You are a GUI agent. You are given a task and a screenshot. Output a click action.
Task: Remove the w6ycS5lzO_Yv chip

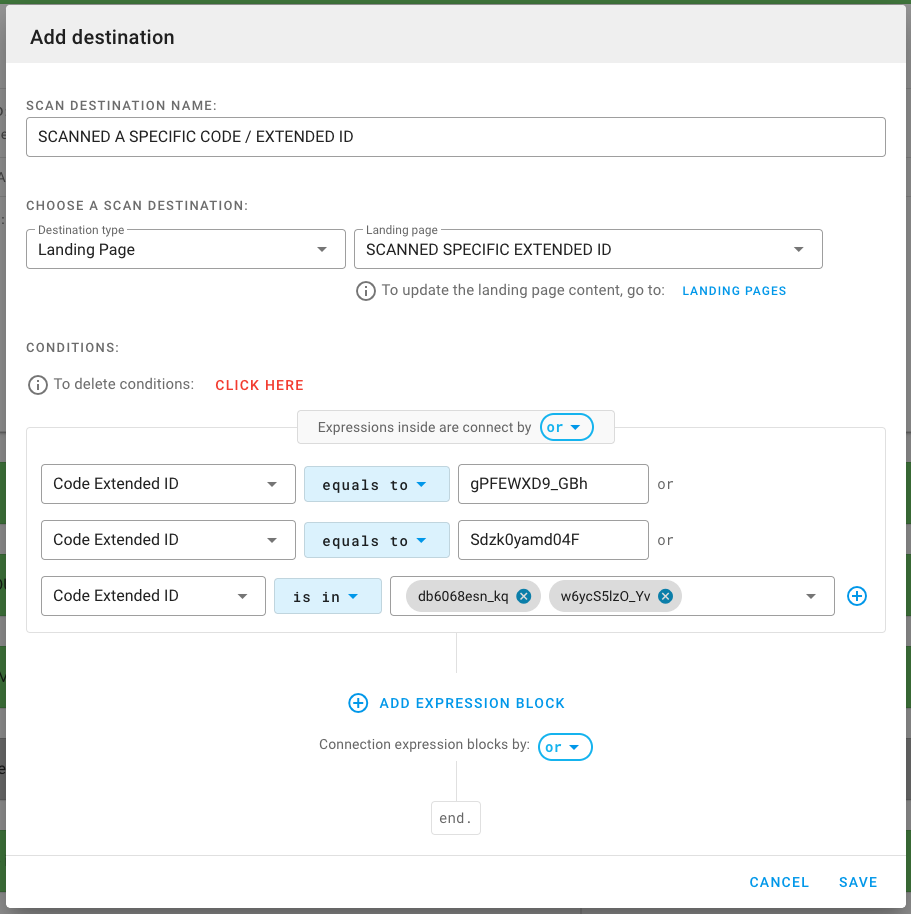click(x=665, y=596)
